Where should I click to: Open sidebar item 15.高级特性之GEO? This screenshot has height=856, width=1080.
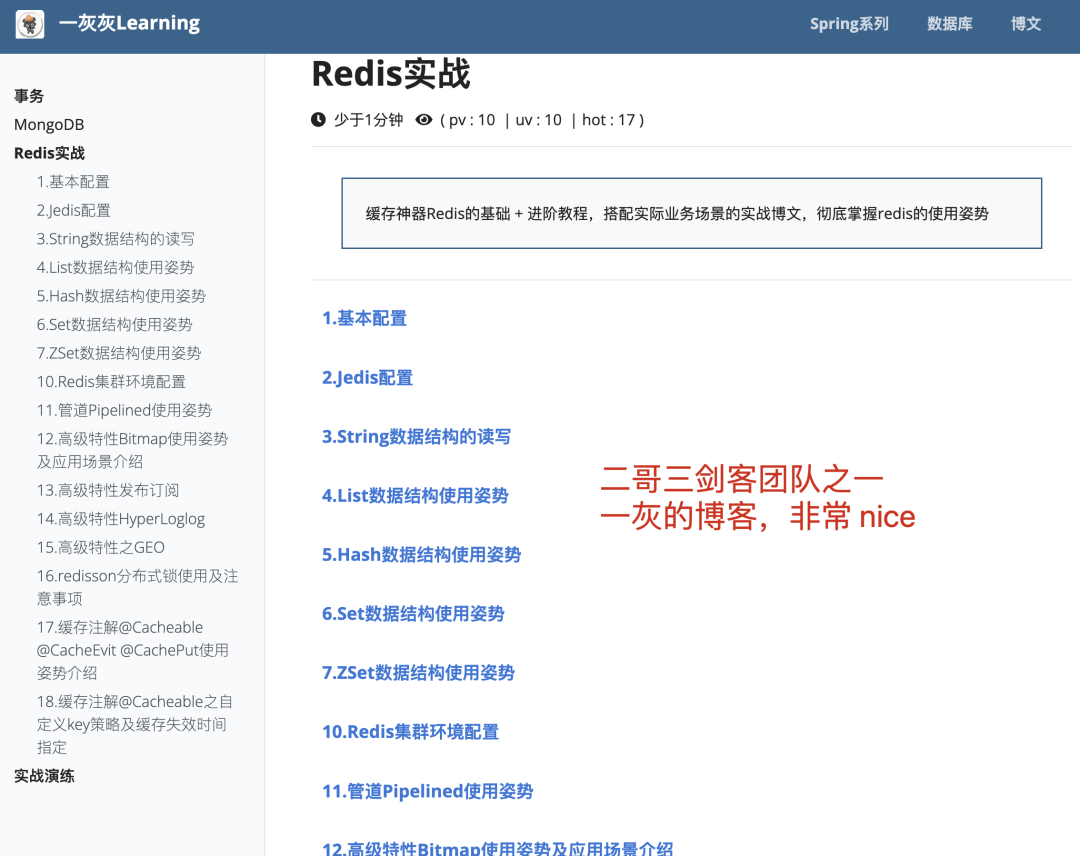coord(101,547)
